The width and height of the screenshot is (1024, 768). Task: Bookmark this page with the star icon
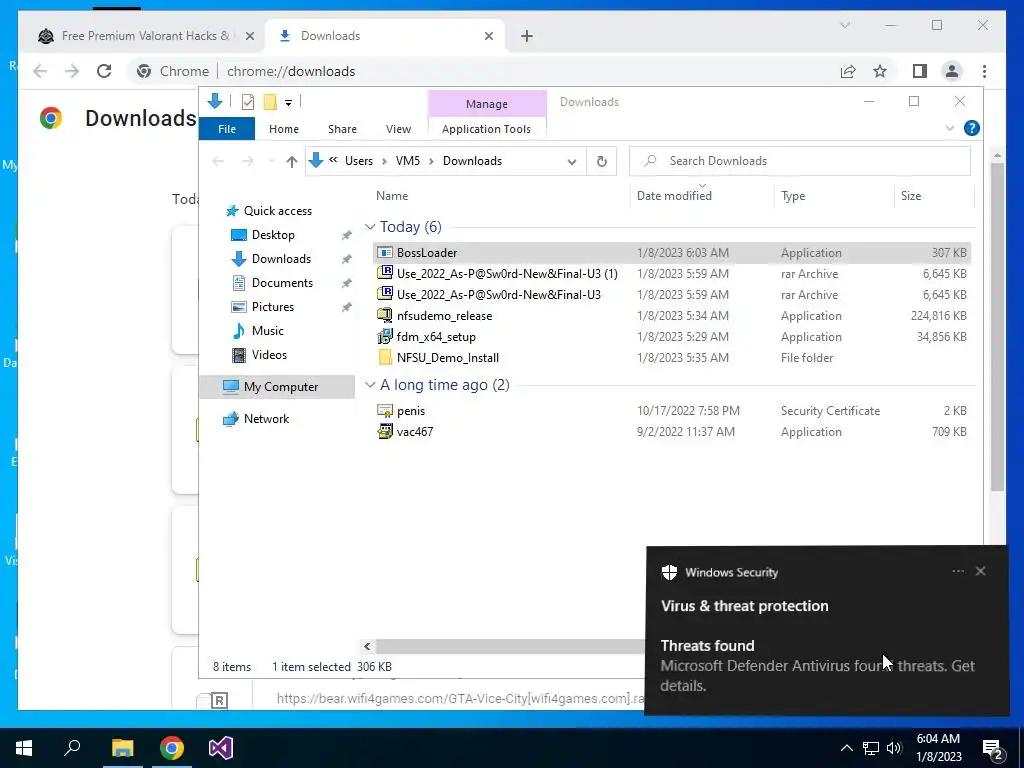880,71
